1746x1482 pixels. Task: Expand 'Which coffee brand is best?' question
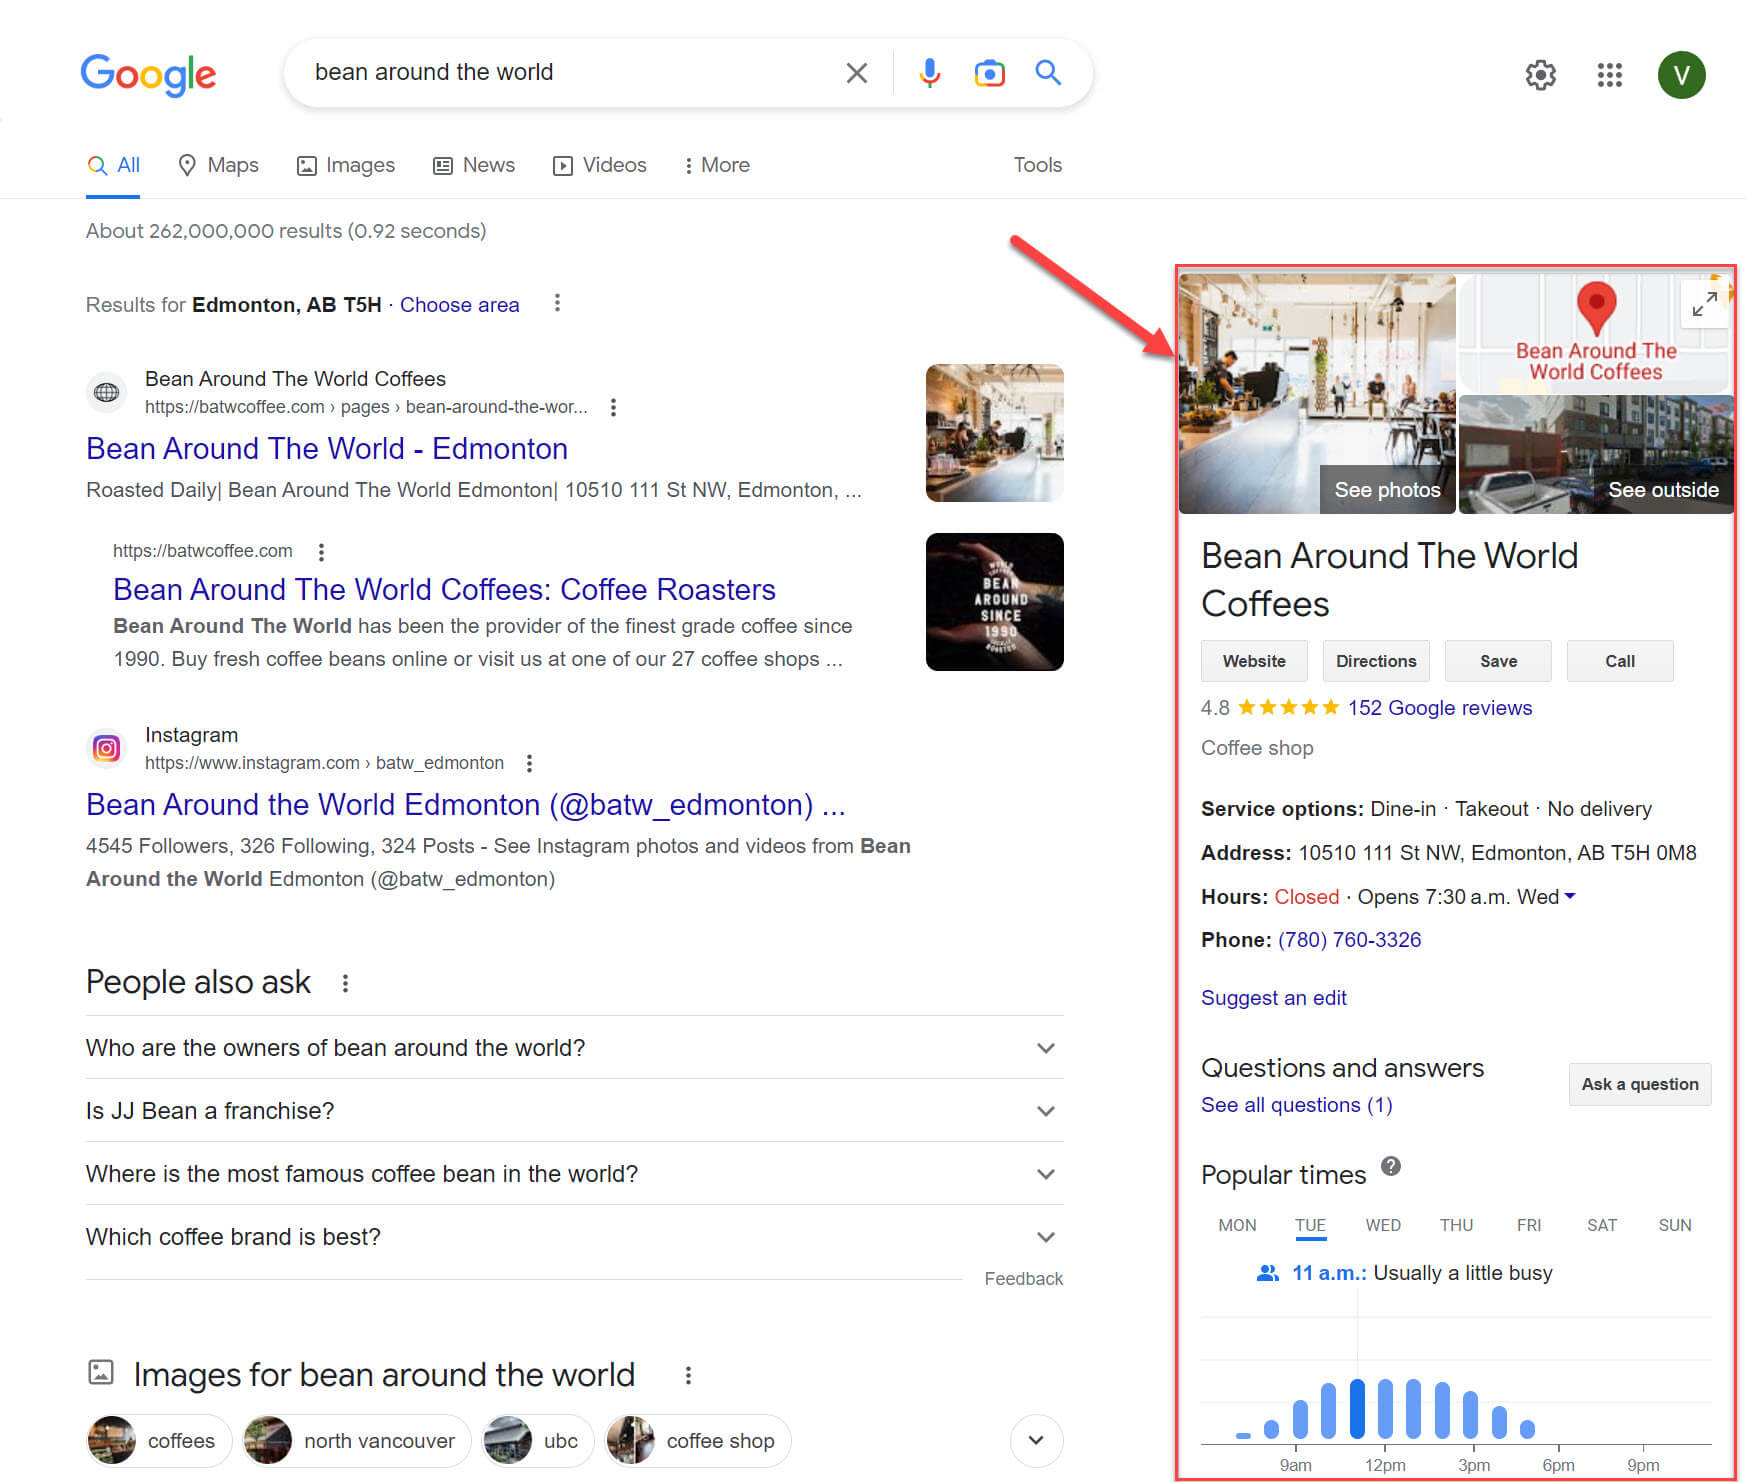point(574,1237)
